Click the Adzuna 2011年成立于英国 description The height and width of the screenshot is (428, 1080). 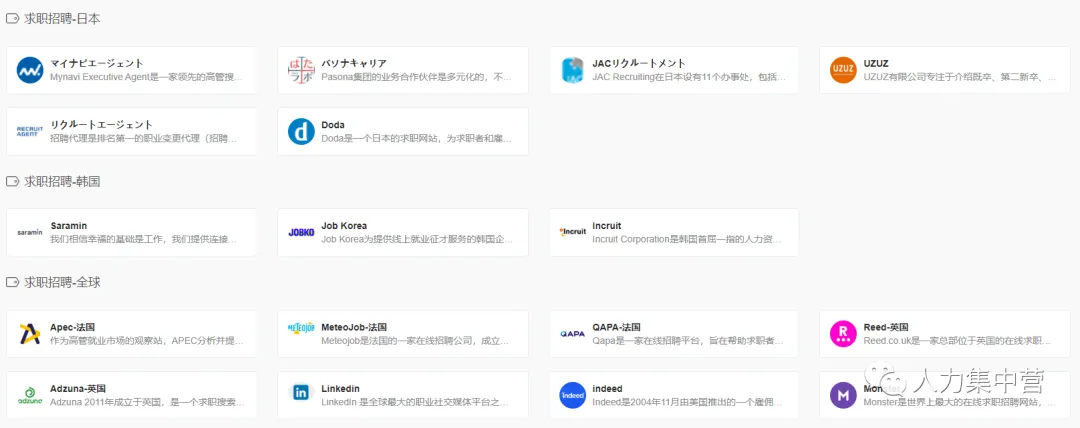[147, 402]
